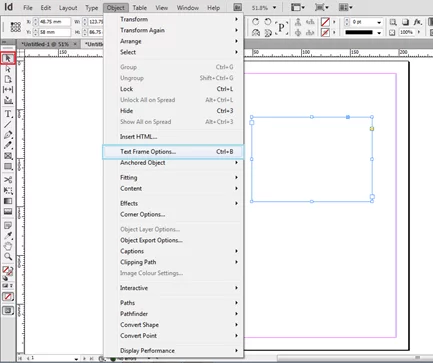Open the File menu
433x363 pixels.
28,8
